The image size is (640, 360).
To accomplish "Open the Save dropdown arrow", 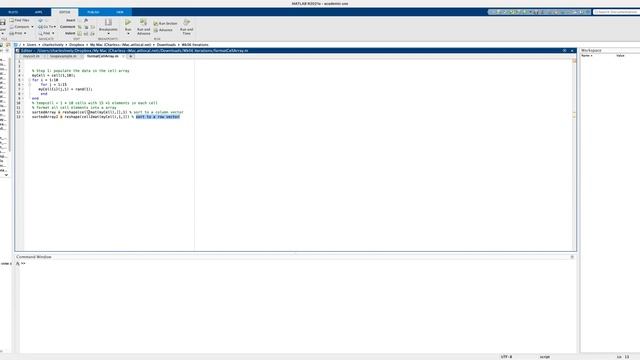I will pos(2,33).
